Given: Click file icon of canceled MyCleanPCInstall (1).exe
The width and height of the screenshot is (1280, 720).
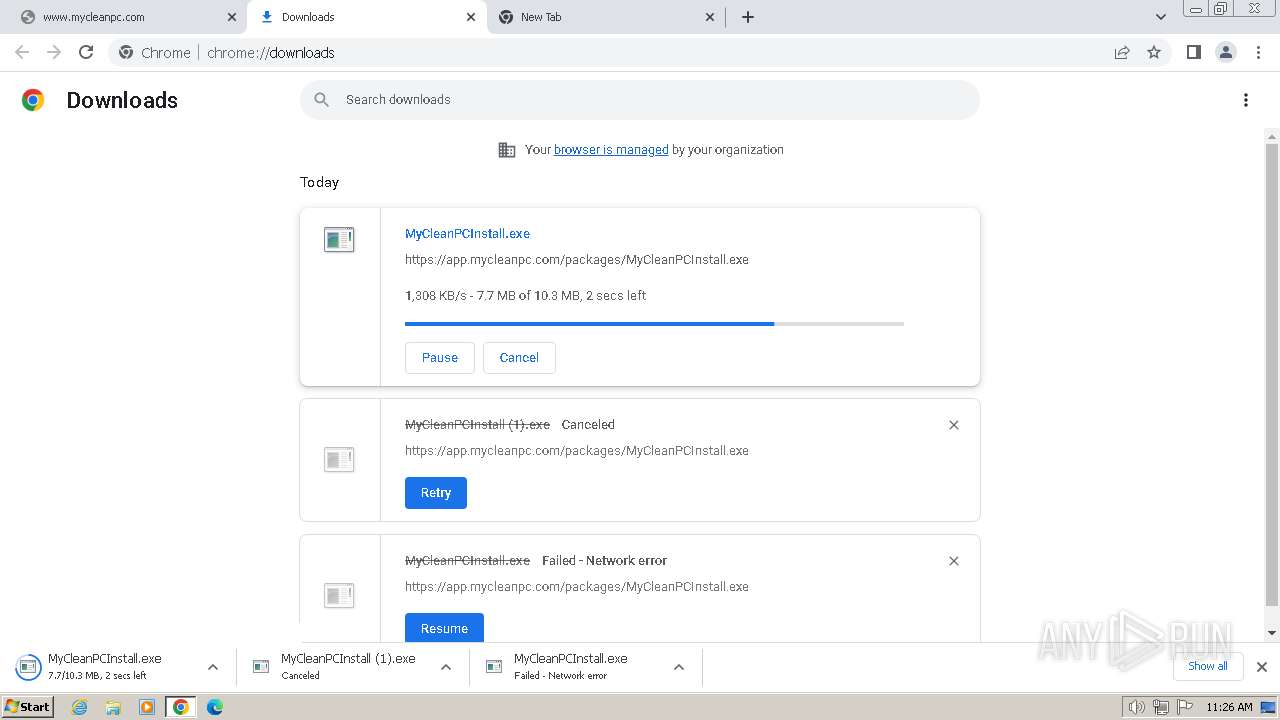Looking at the screenshot, I should [x=339, y=459].
